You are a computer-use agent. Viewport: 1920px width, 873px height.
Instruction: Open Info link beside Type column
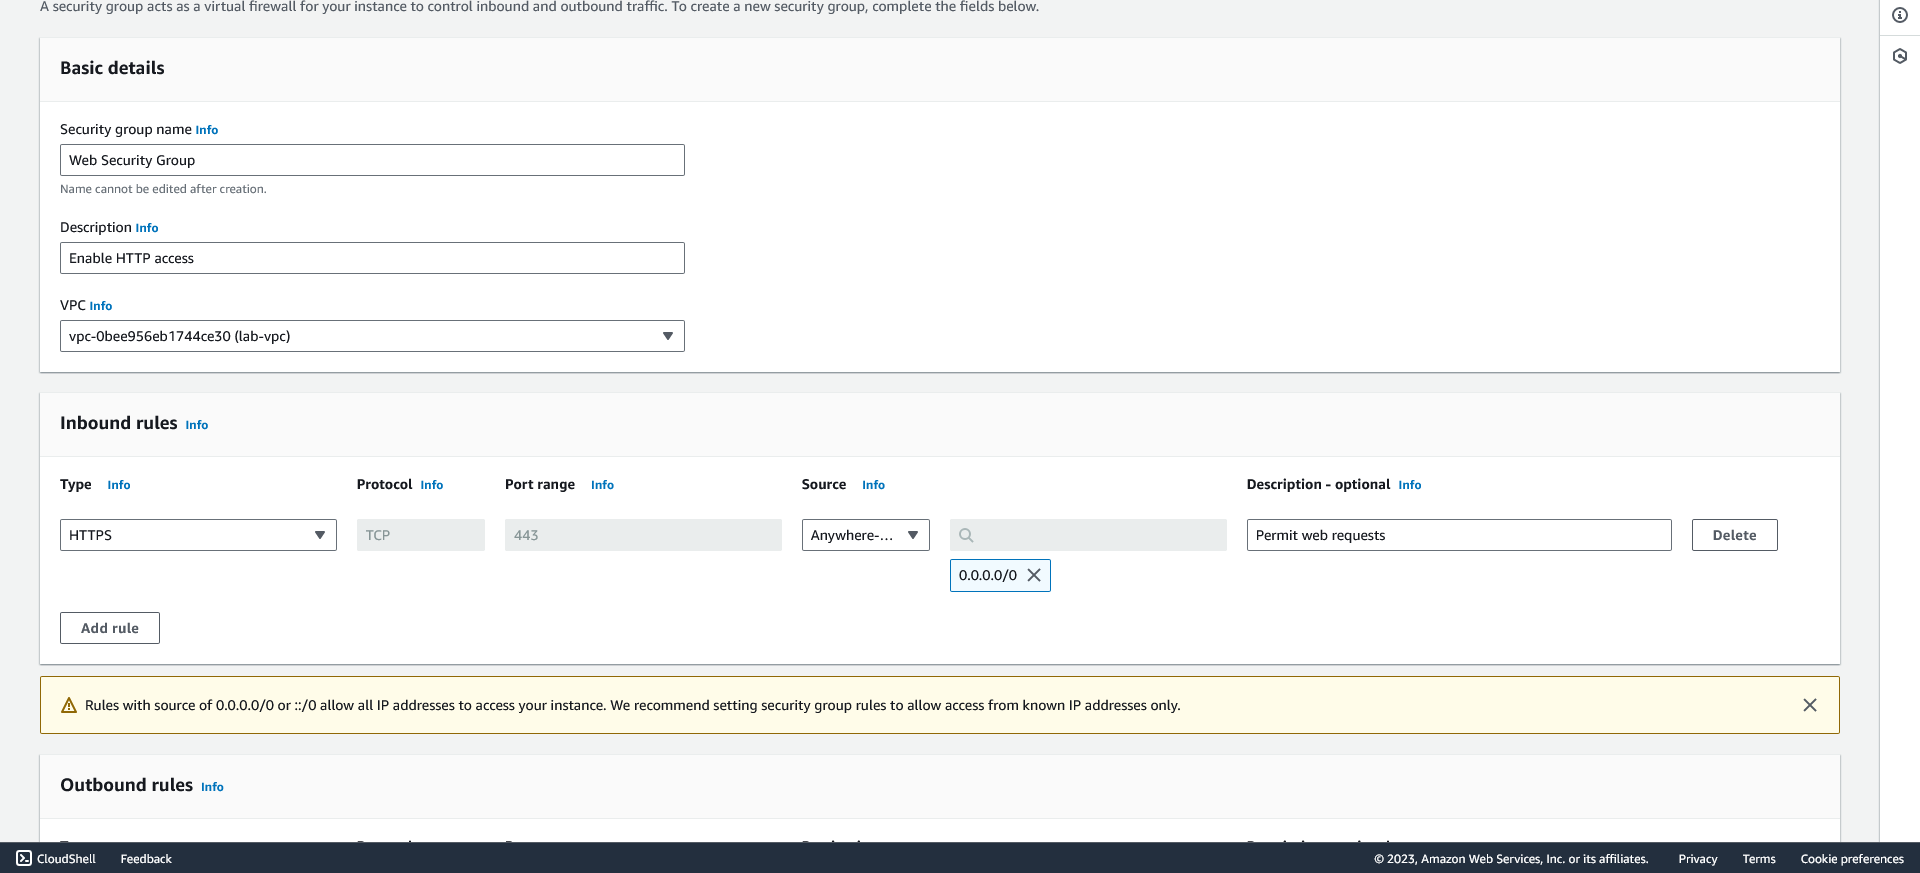tap(119, 485)
